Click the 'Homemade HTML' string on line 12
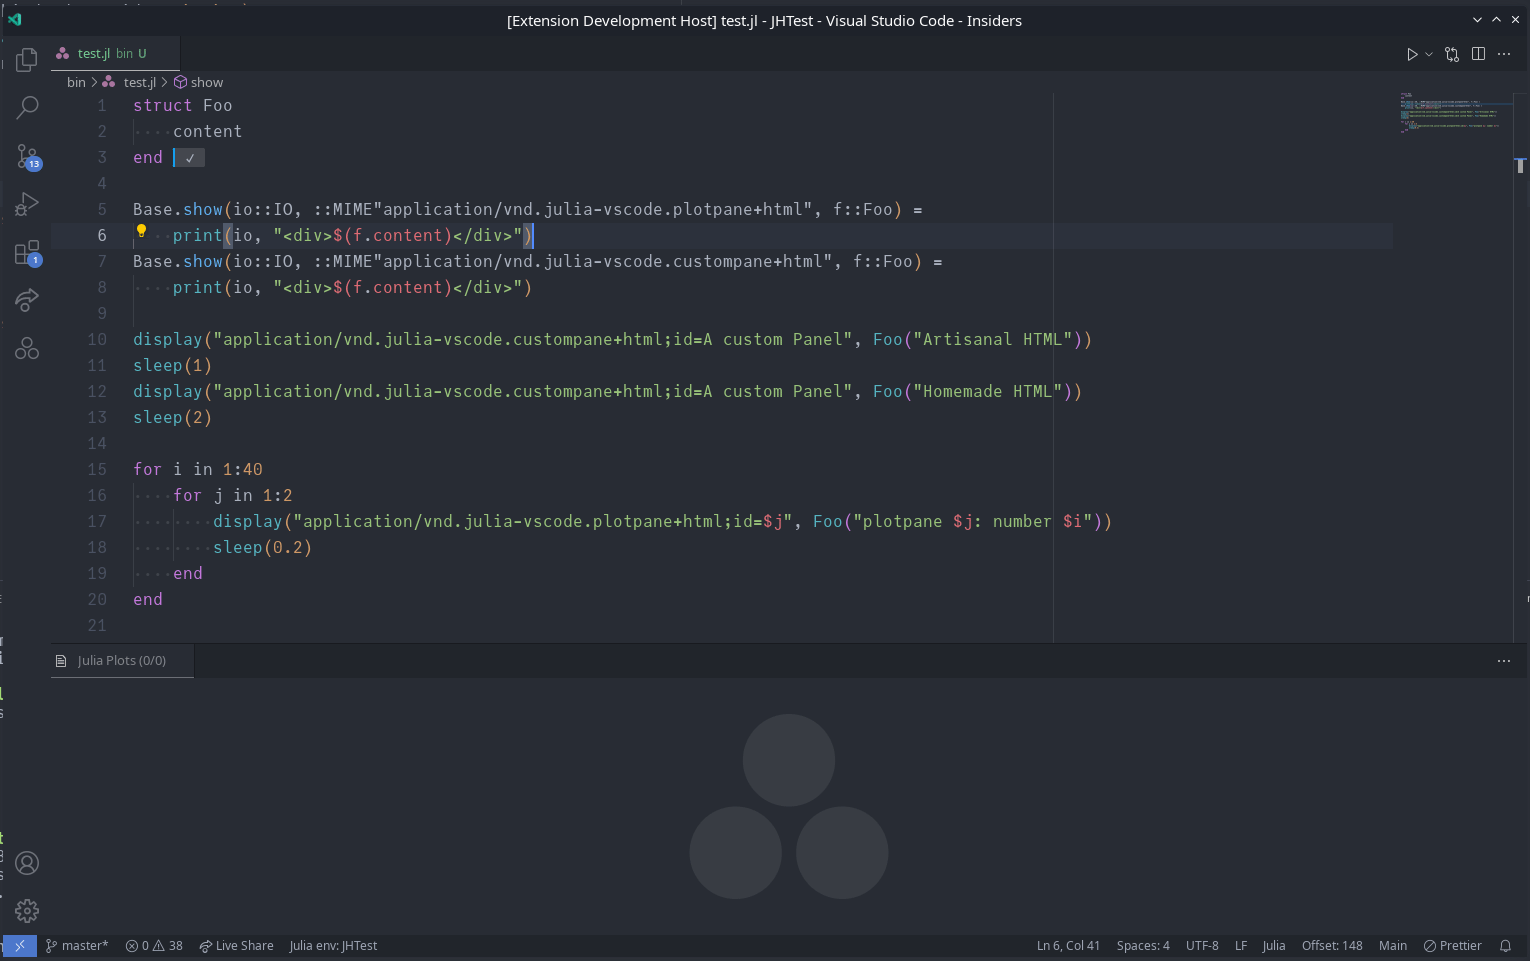Screen dimensions: 1530x961 click(988, 392)
